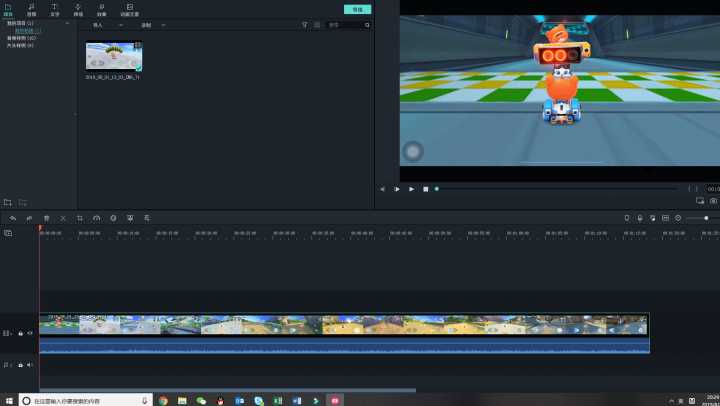
Task: Toggle lock on the video track
Action: click(21, 333)
